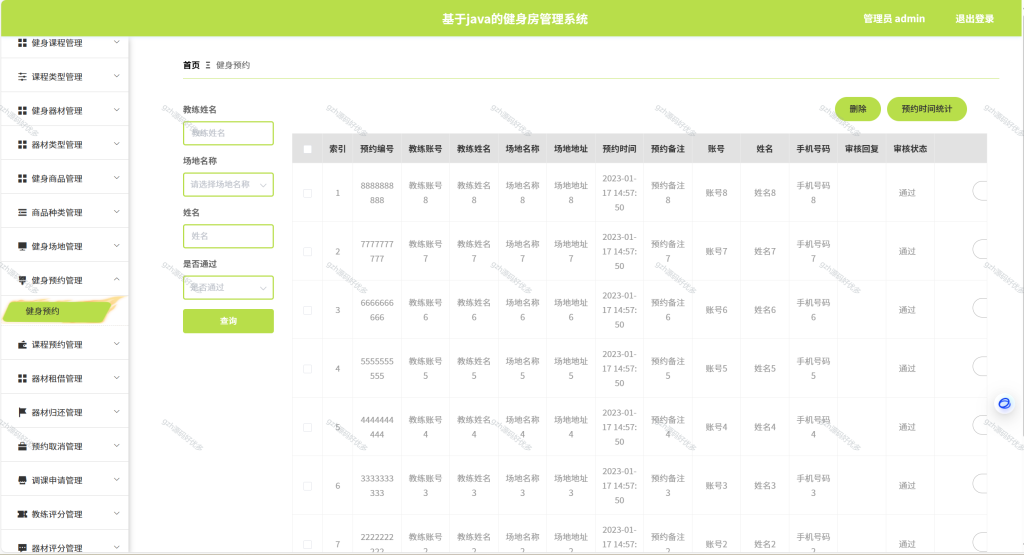Check the row with 预约编号 8888888888

[308, 193]
